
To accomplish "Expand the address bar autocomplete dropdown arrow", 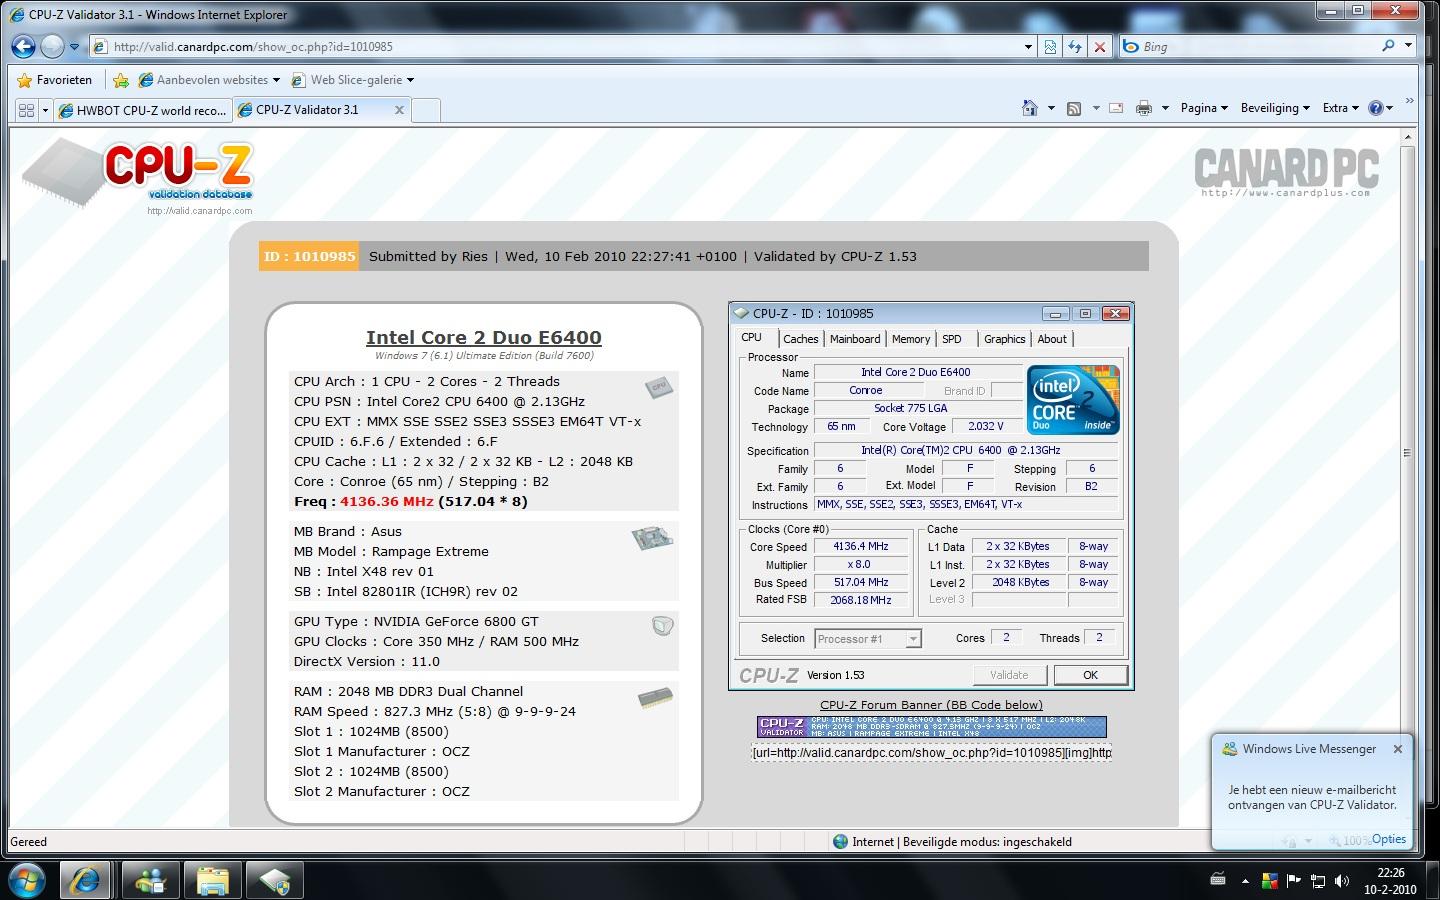I will point(1028,46).
